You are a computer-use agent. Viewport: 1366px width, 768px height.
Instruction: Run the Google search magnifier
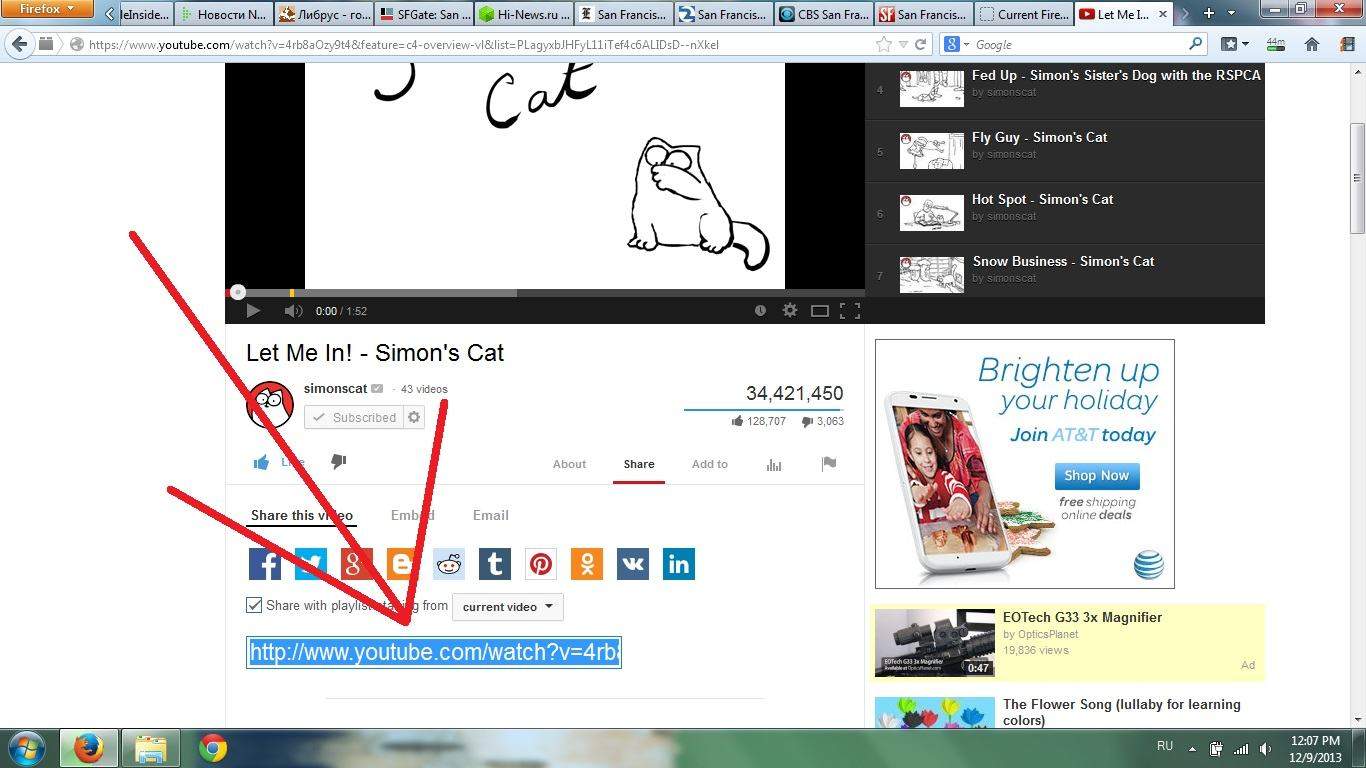(1195, 44)
